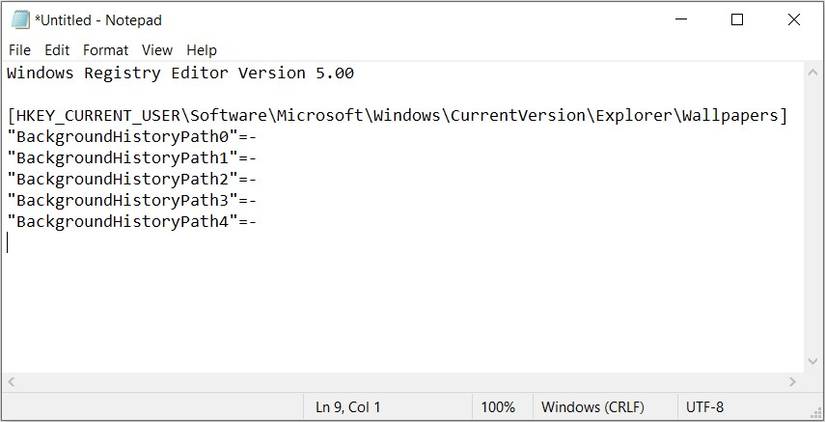Click the horizontal scrollbar left arrow
This screenshot has width=825, height=422.
coord(11,382)
